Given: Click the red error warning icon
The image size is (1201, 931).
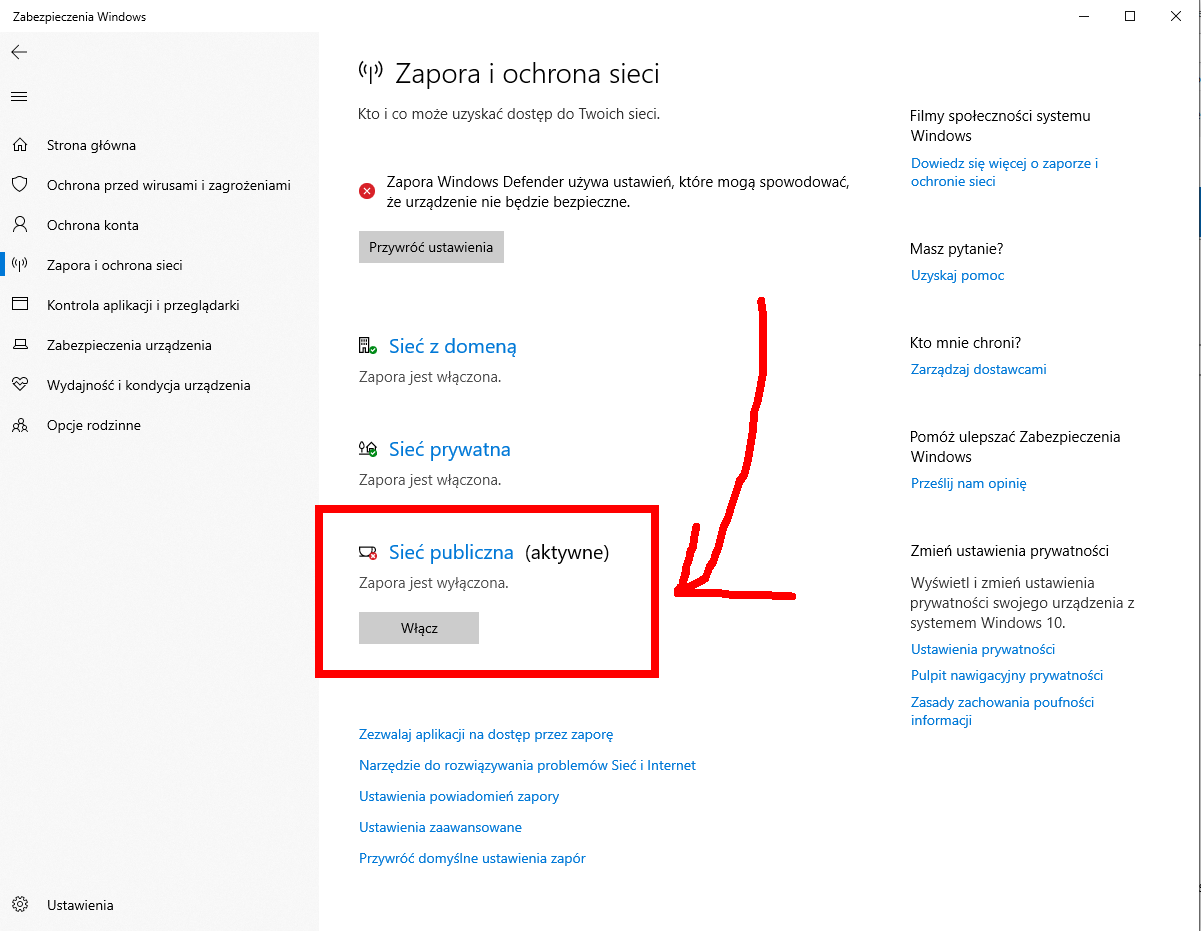Looking at the screenshot, I should (367, 191).
